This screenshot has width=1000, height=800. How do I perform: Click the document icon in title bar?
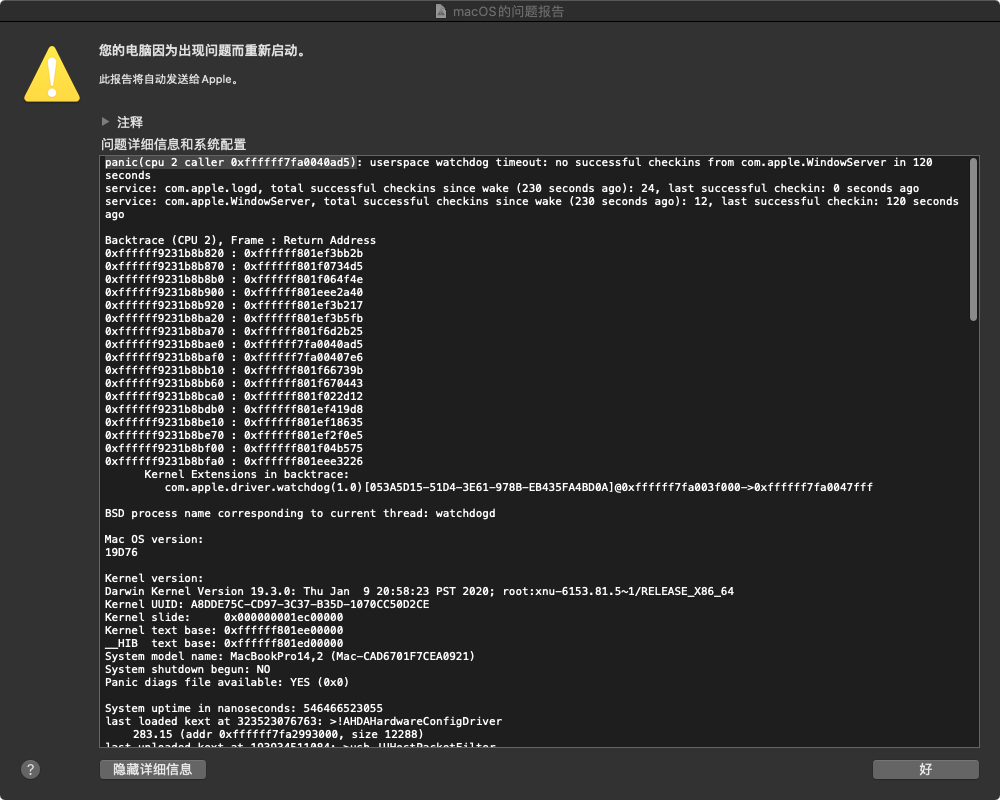[x=441, y=11]
